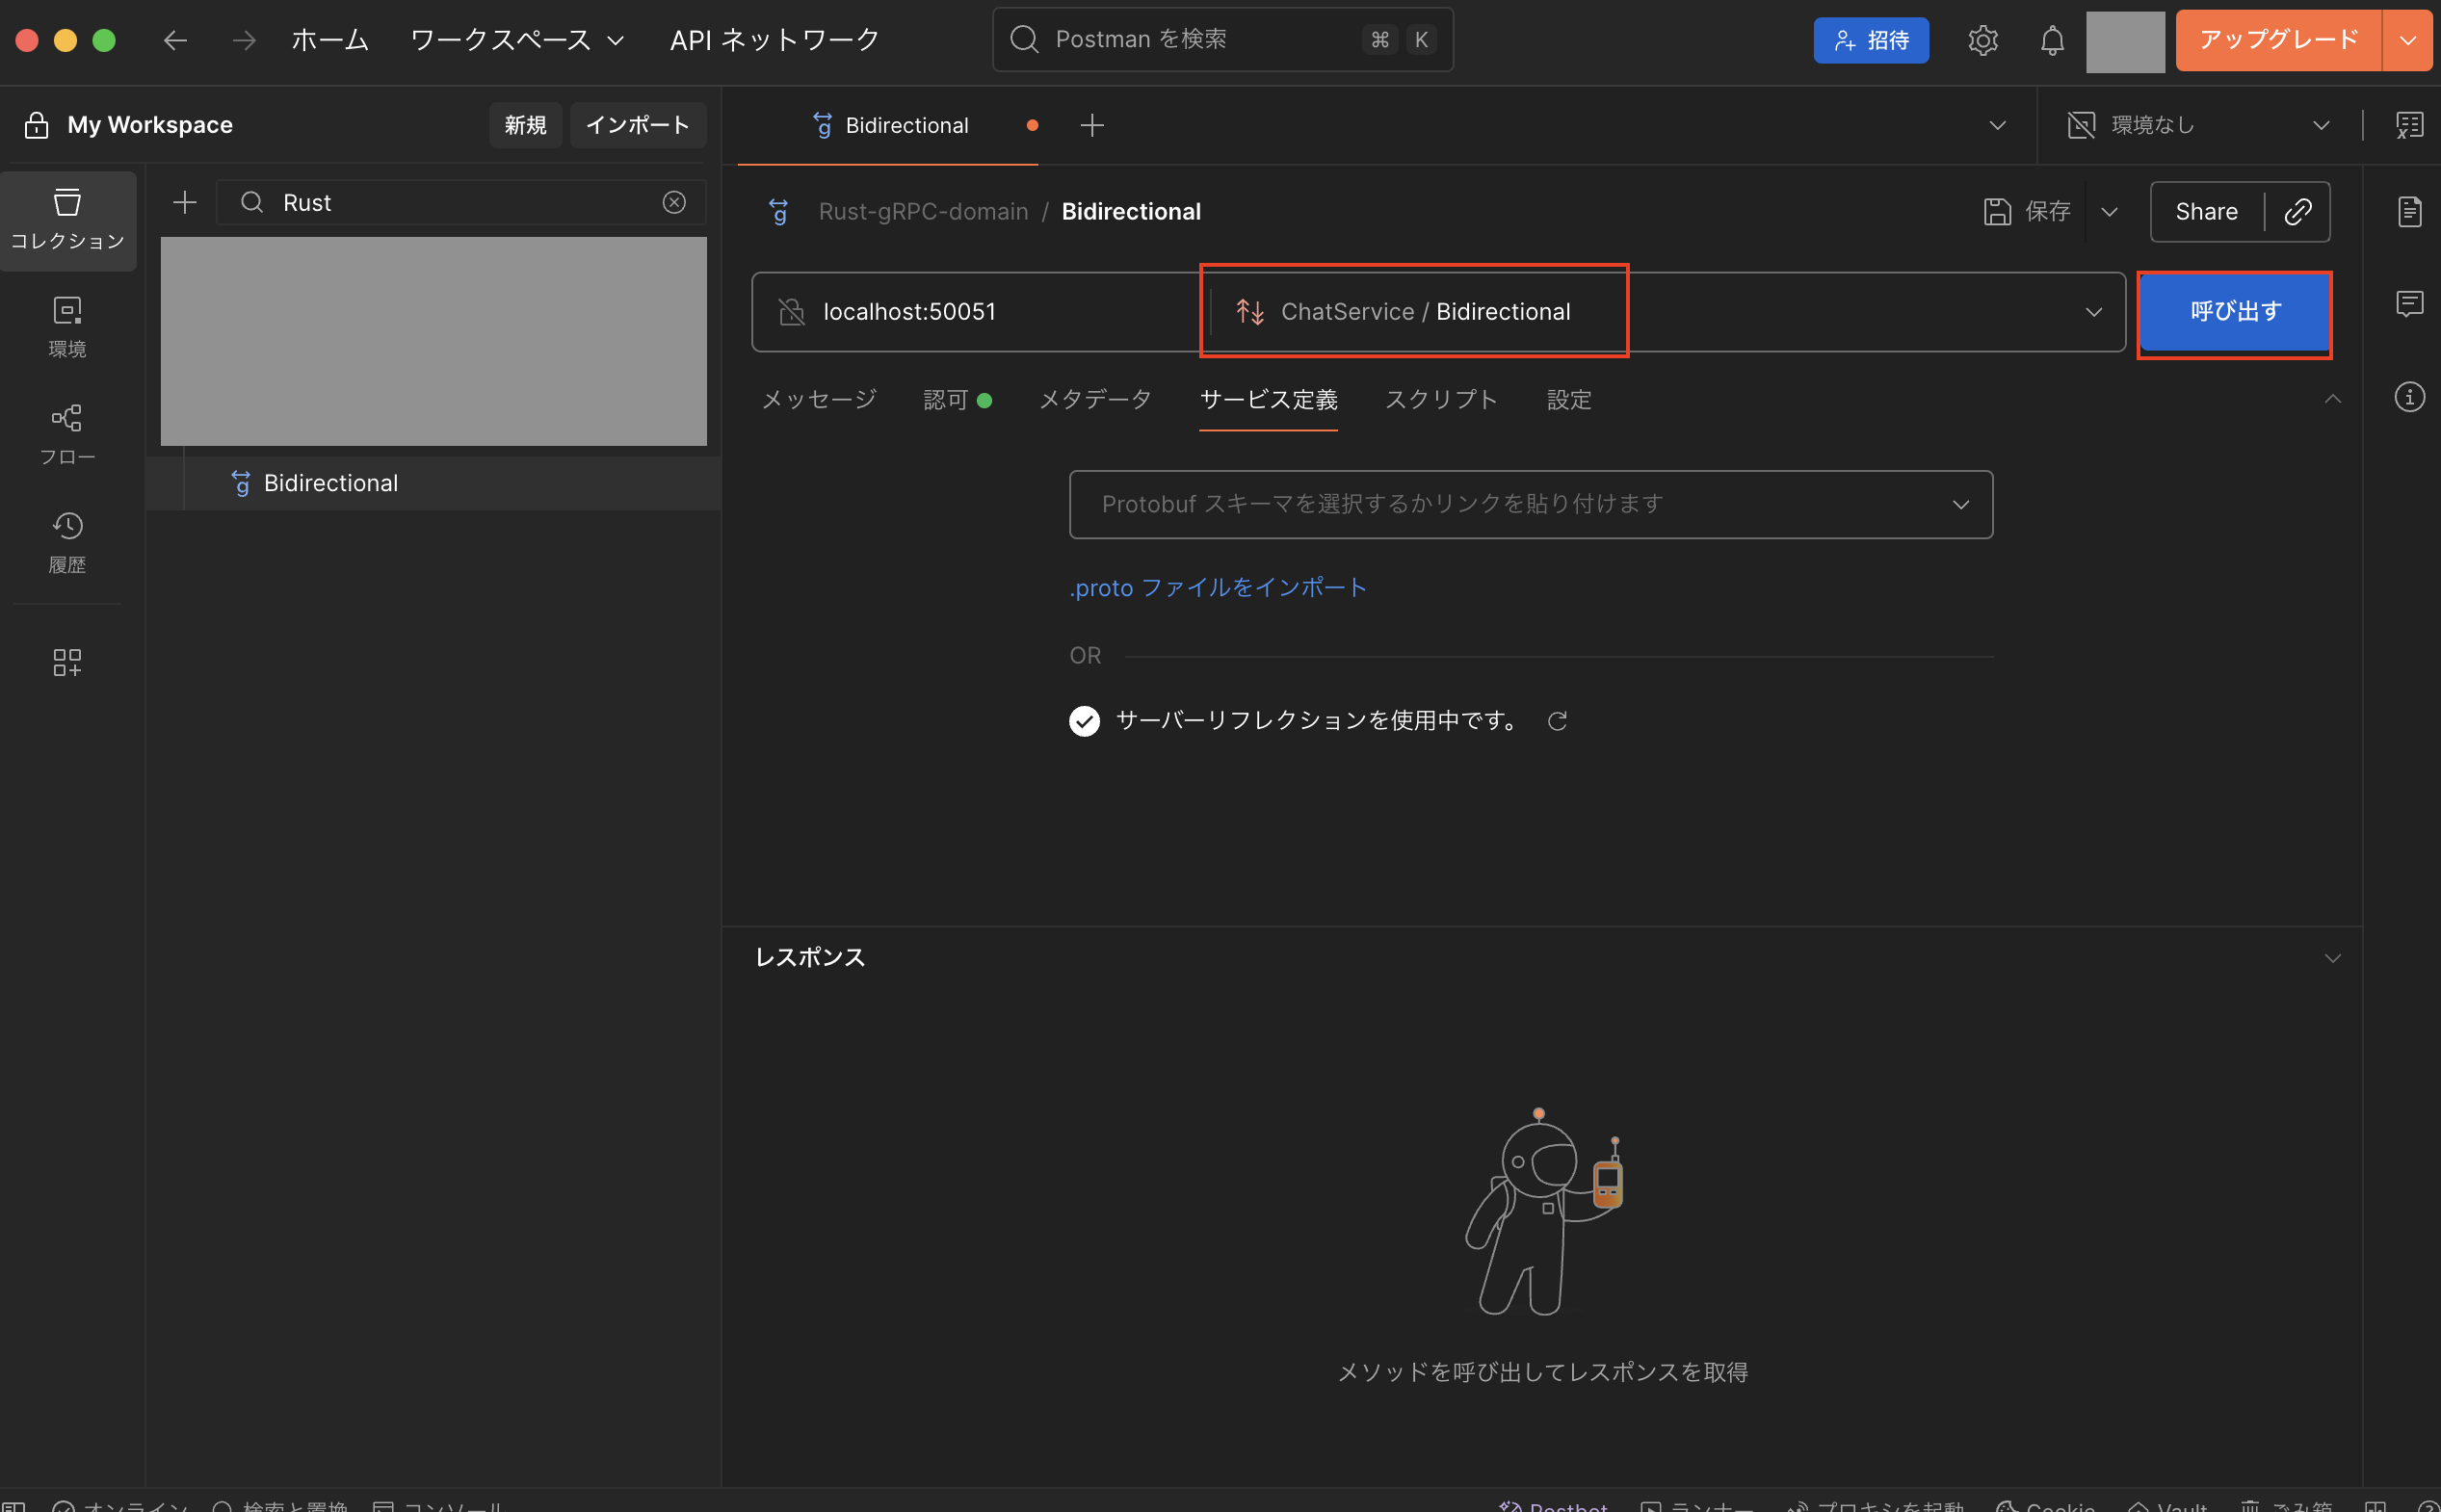Click the My Workspace title
The image size is (2441, 1512).
150,125
